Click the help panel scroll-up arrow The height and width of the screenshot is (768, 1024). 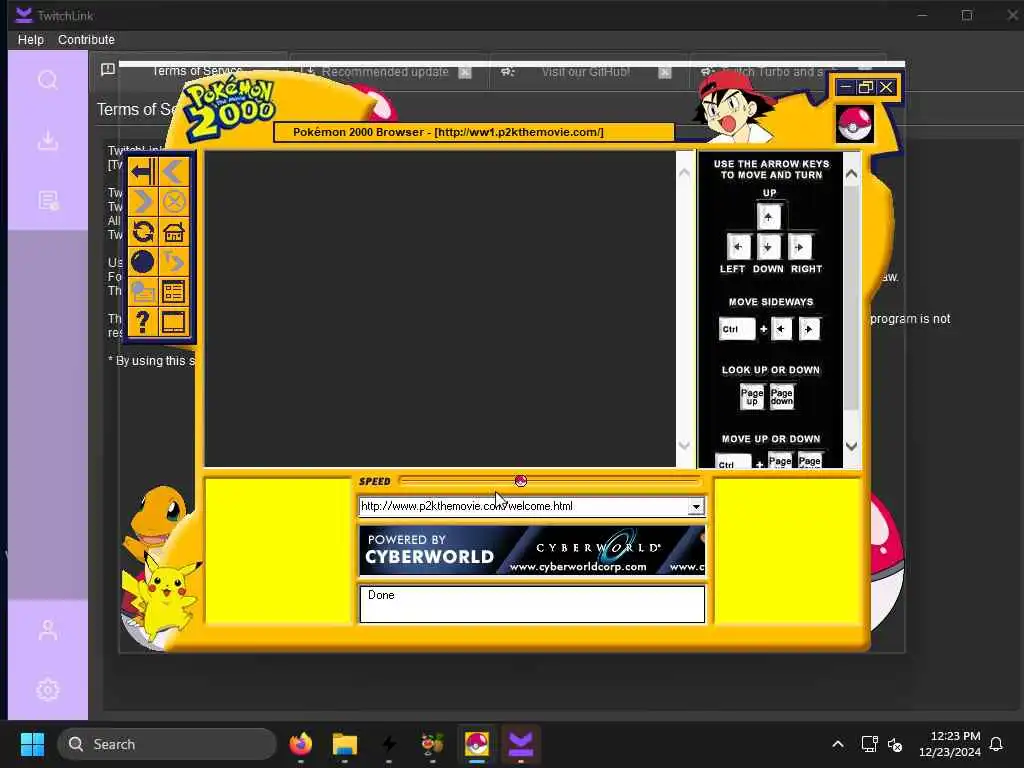pyautogui.click(x=852, y=174)
